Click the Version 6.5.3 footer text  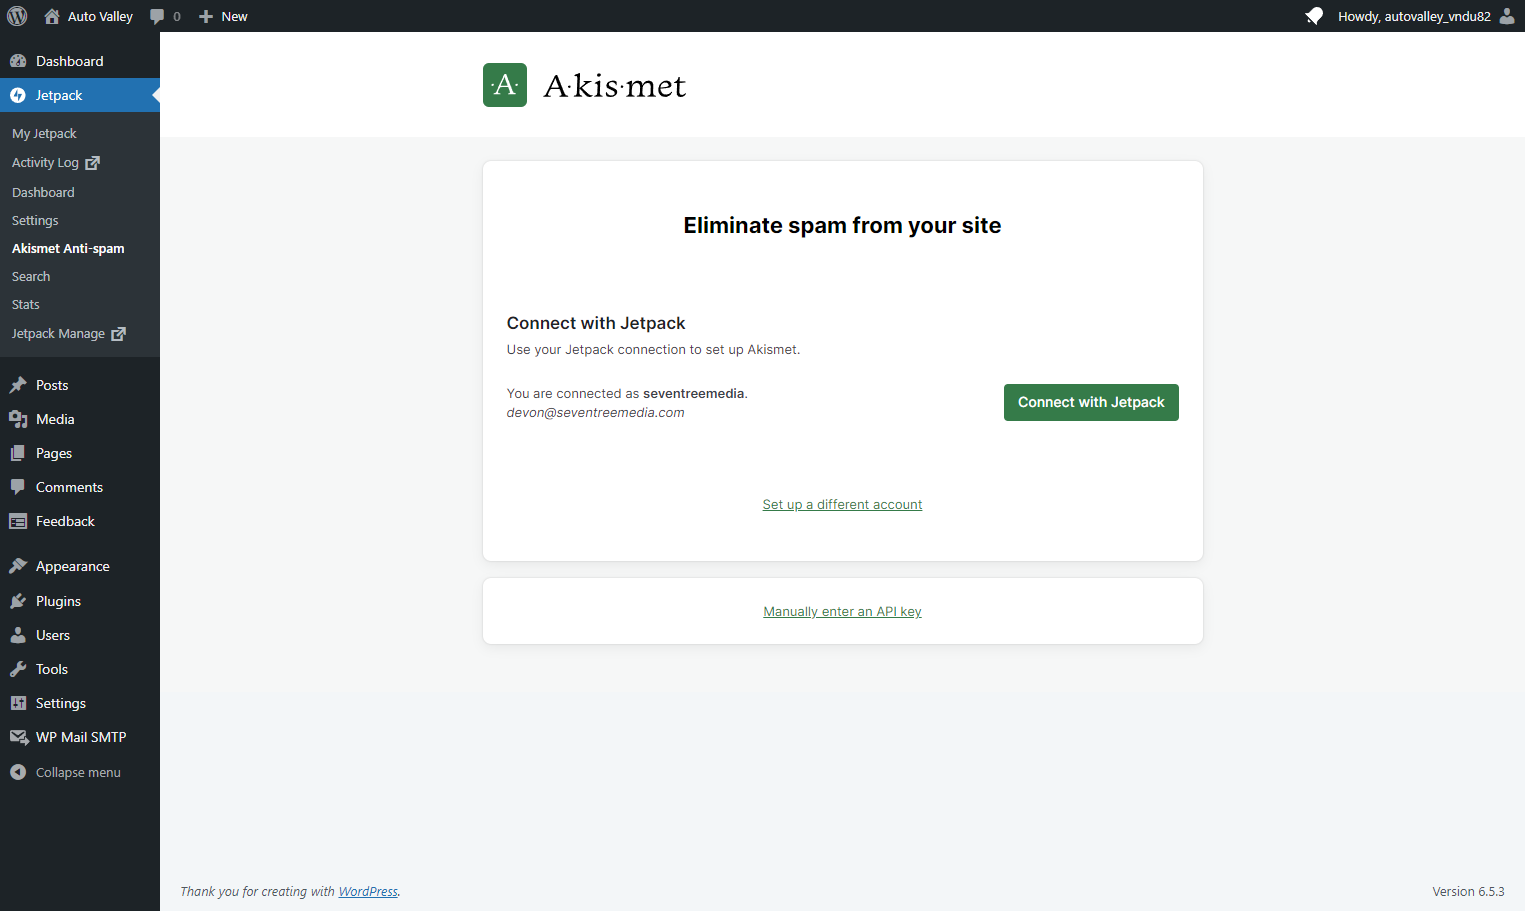[x=1468, y=891]
